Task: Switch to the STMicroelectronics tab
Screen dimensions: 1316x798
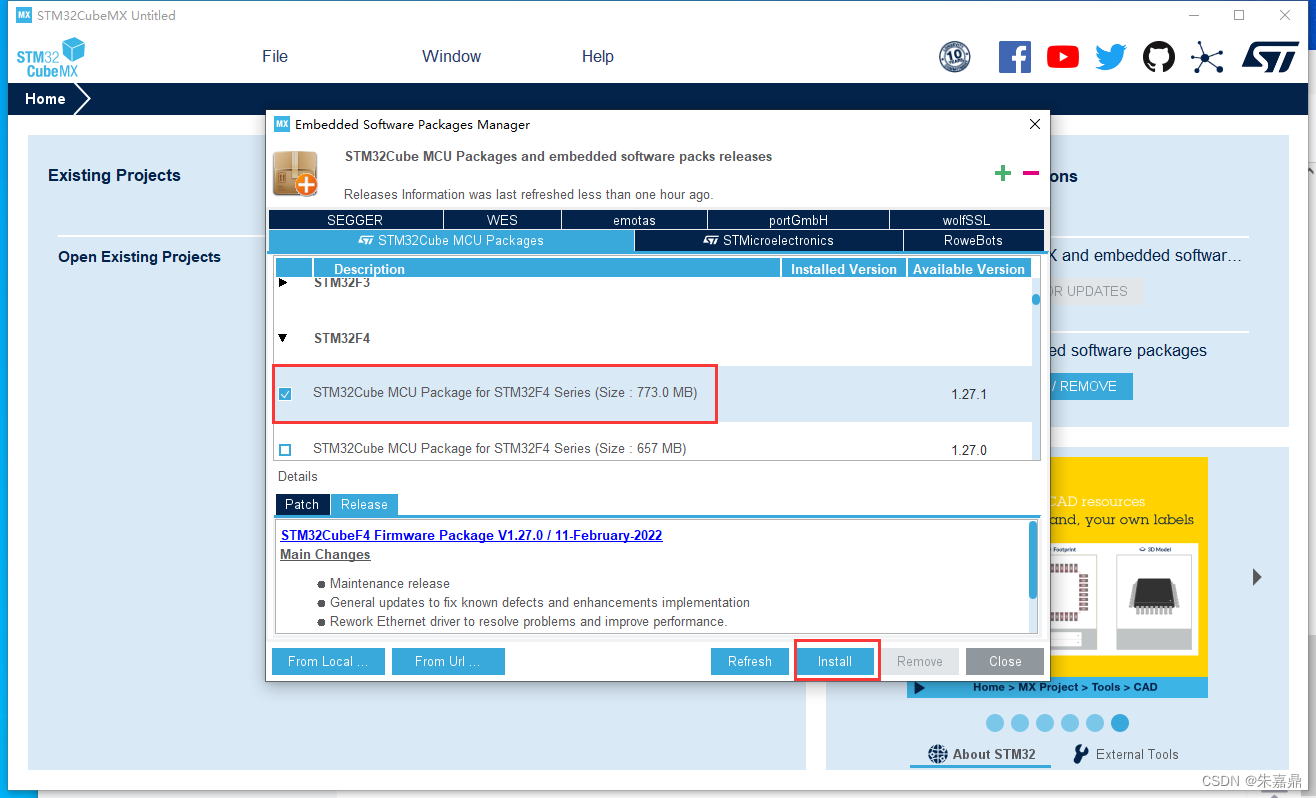Action: 768,240
